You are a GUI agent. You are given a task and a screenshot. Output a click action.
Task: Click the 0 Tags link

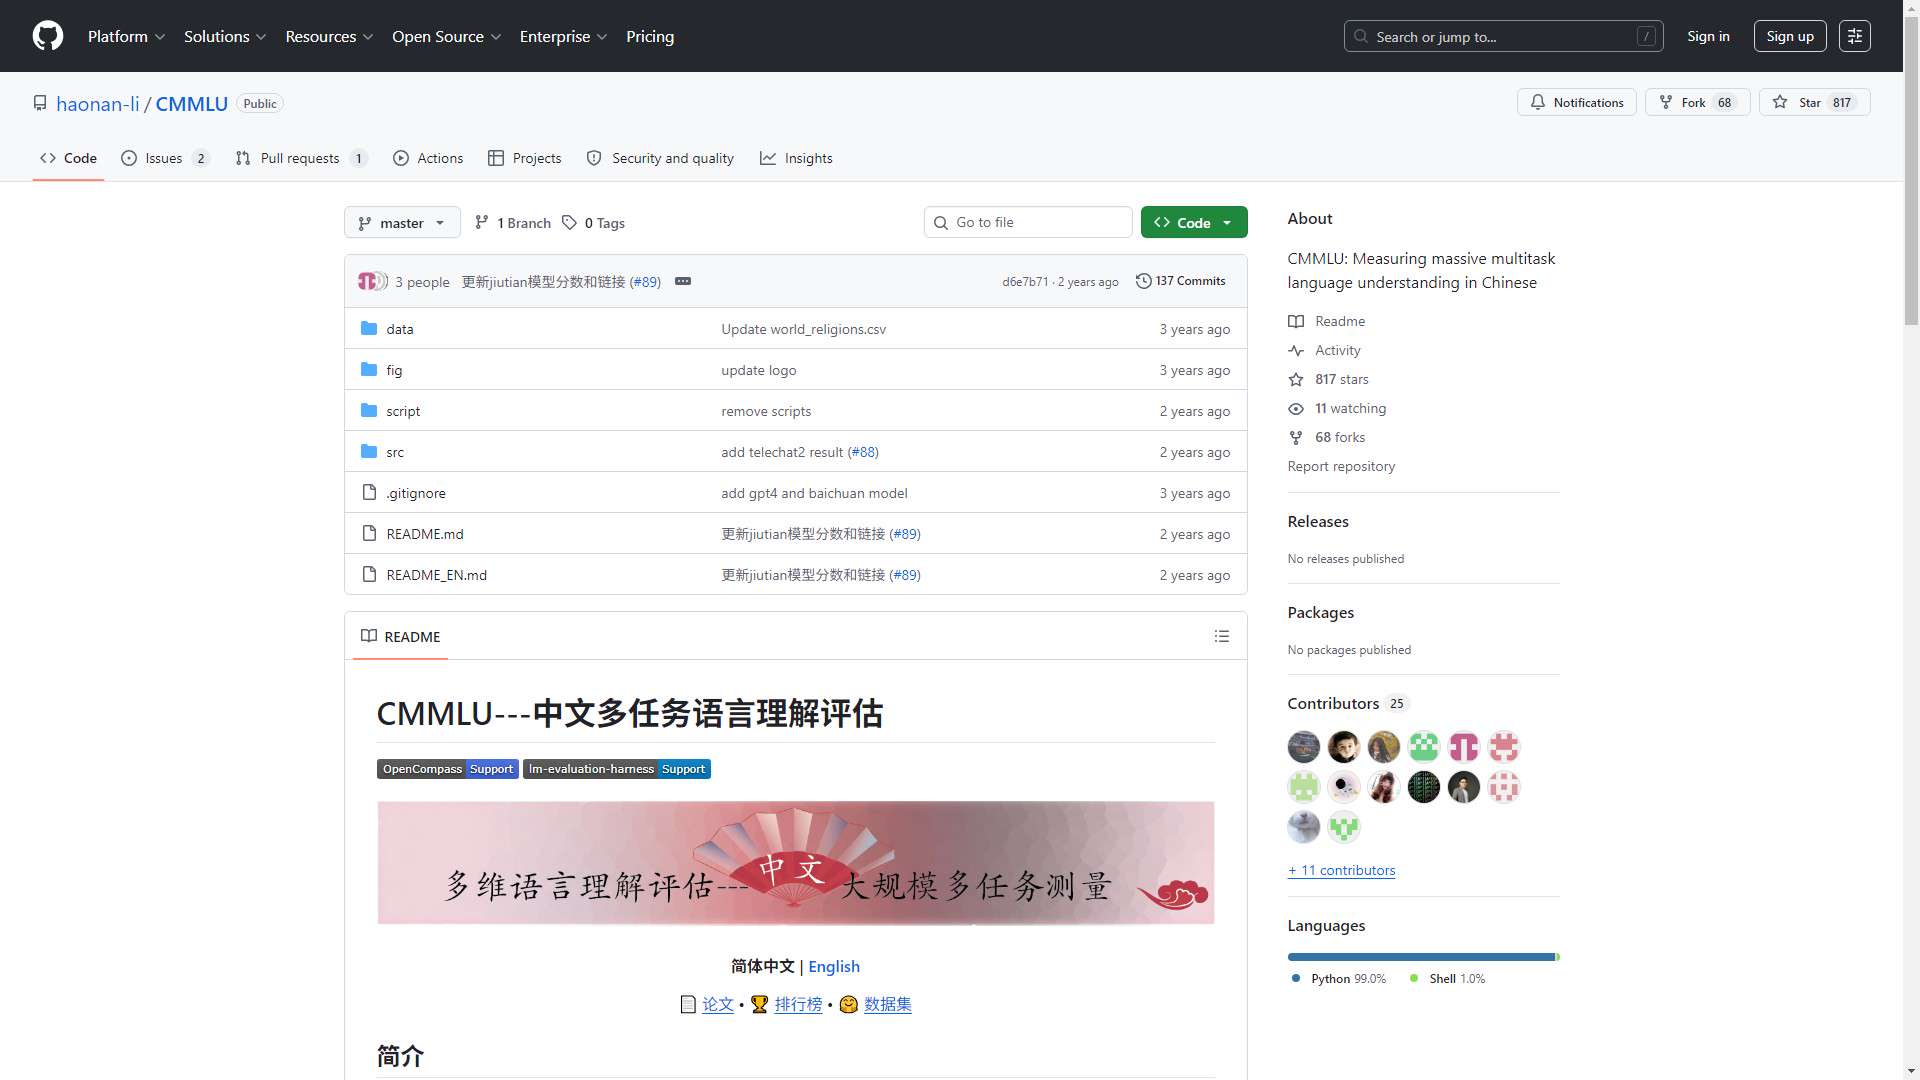pyautogui.click(x=593, y=223)
